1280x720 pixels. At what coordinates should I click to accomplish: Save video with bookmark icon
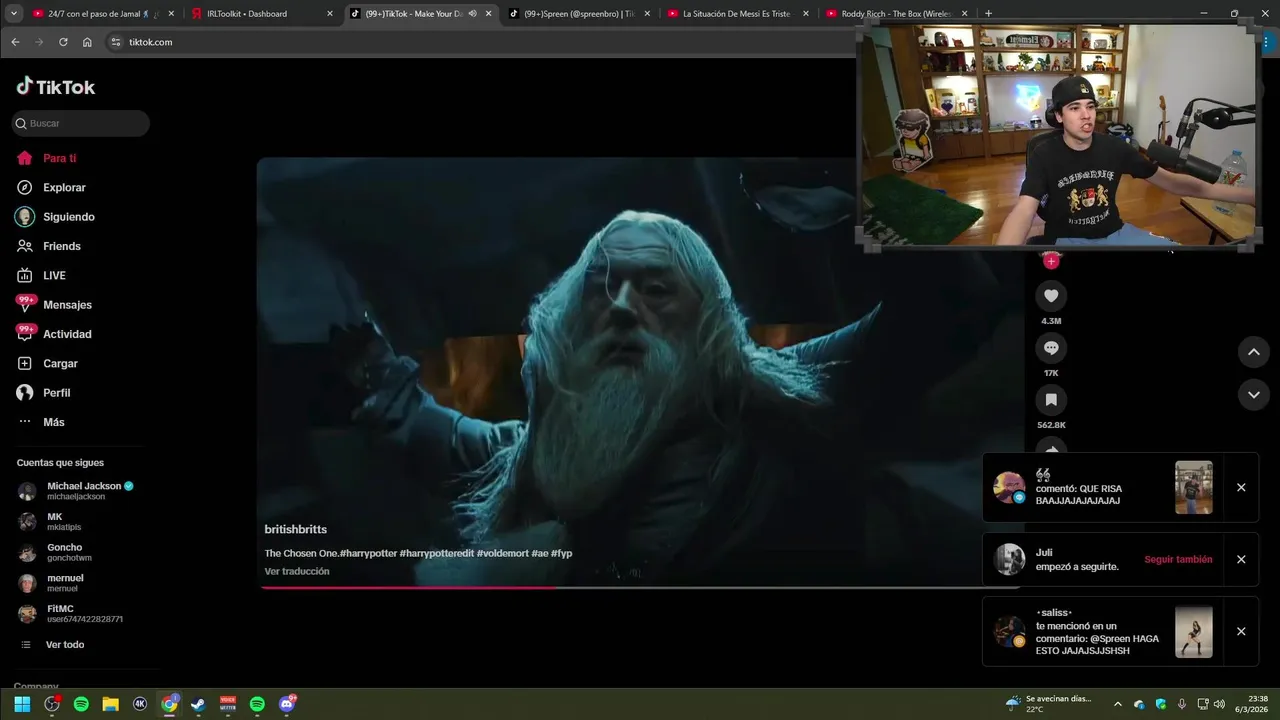point(1051,400)
